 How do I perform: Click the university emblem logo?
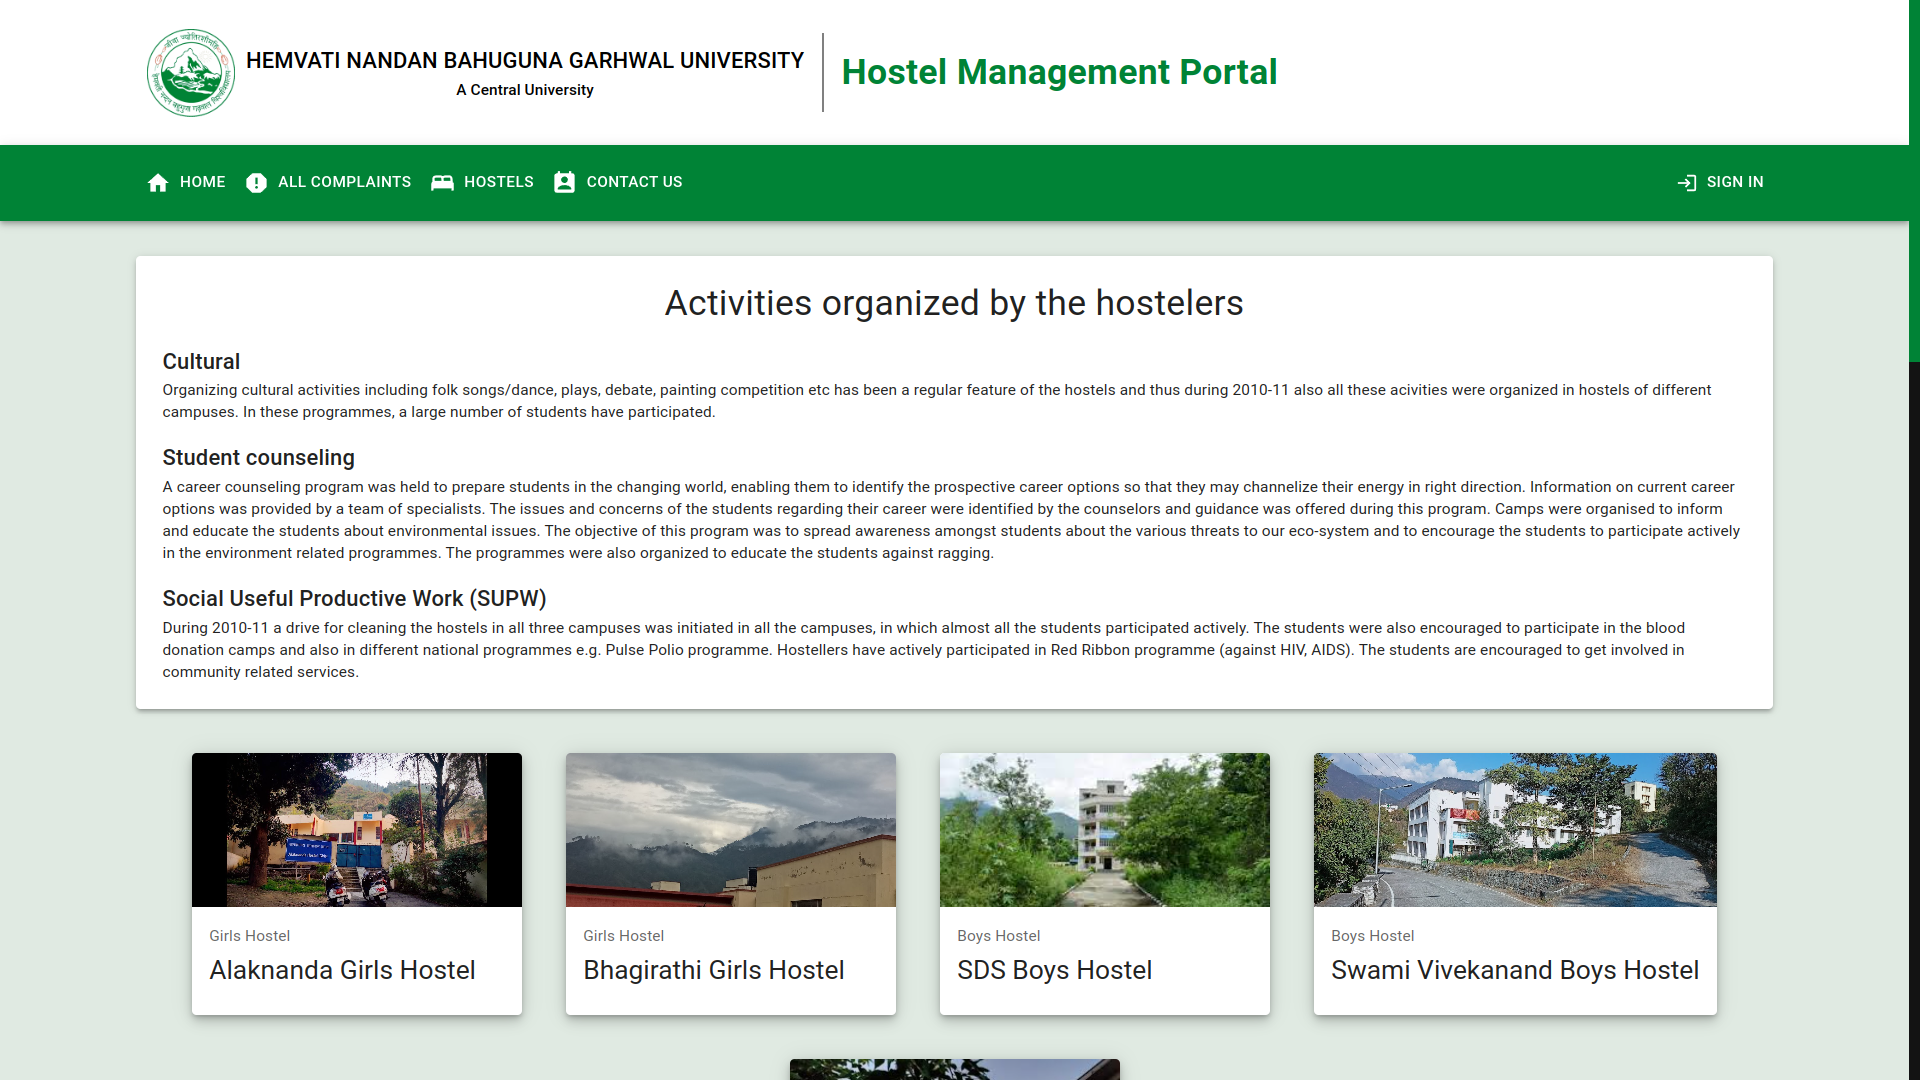(x=191, y=73)
